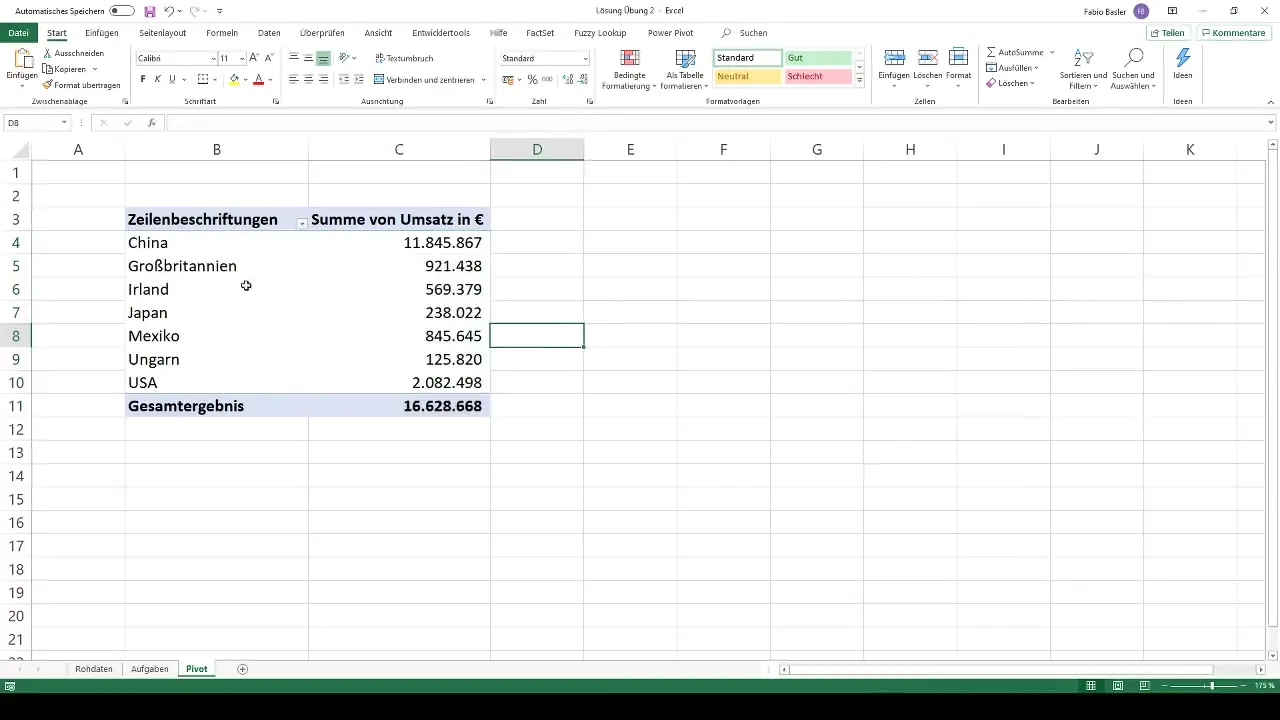
Task: Click the Teilen button
Action: point(1167,33)
